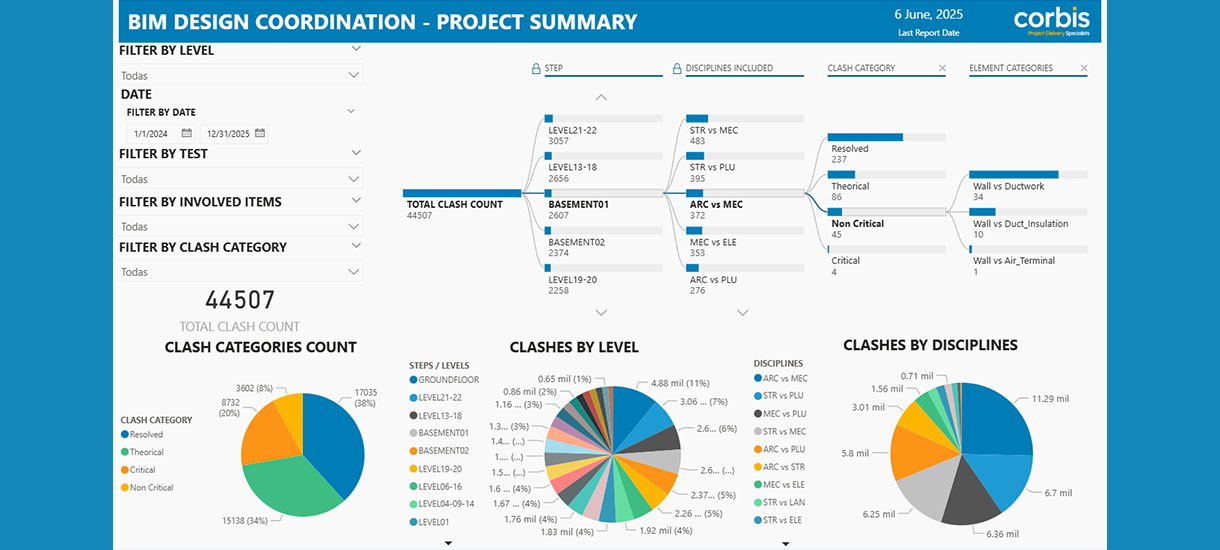The width and height of the screenshot is (1220, 550).
Task: Collapse the FILTER BY INVOLVED ITEMS header chevron
Action: coord(356,201)
